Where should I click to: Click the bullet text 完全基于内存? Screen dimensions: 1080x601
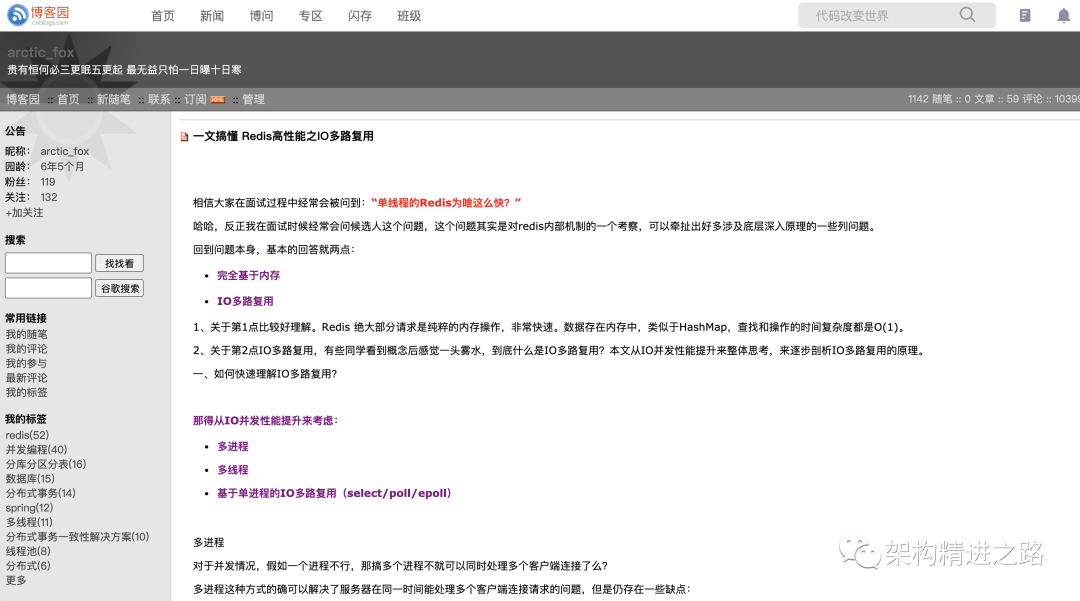[249, 275]
